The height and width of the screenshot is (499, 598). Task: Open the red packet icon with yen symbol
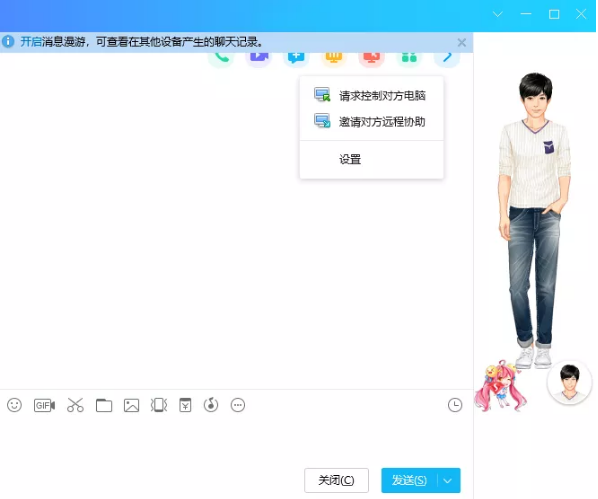pos(185,405)
